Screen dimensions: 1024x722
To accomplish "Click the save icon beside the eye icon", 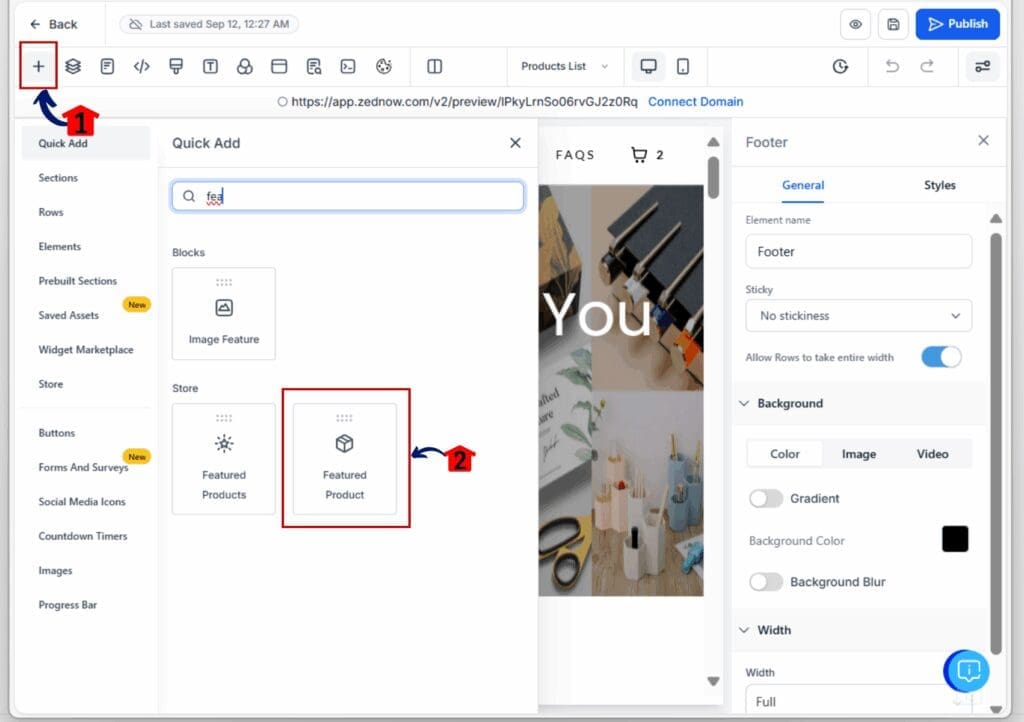I will pyautogui.click(x=893, y=23).
